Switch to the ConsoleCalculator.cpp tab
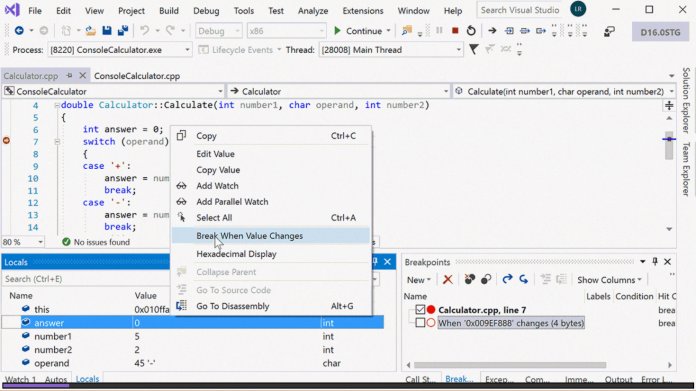696x391 pixels. 137,76
